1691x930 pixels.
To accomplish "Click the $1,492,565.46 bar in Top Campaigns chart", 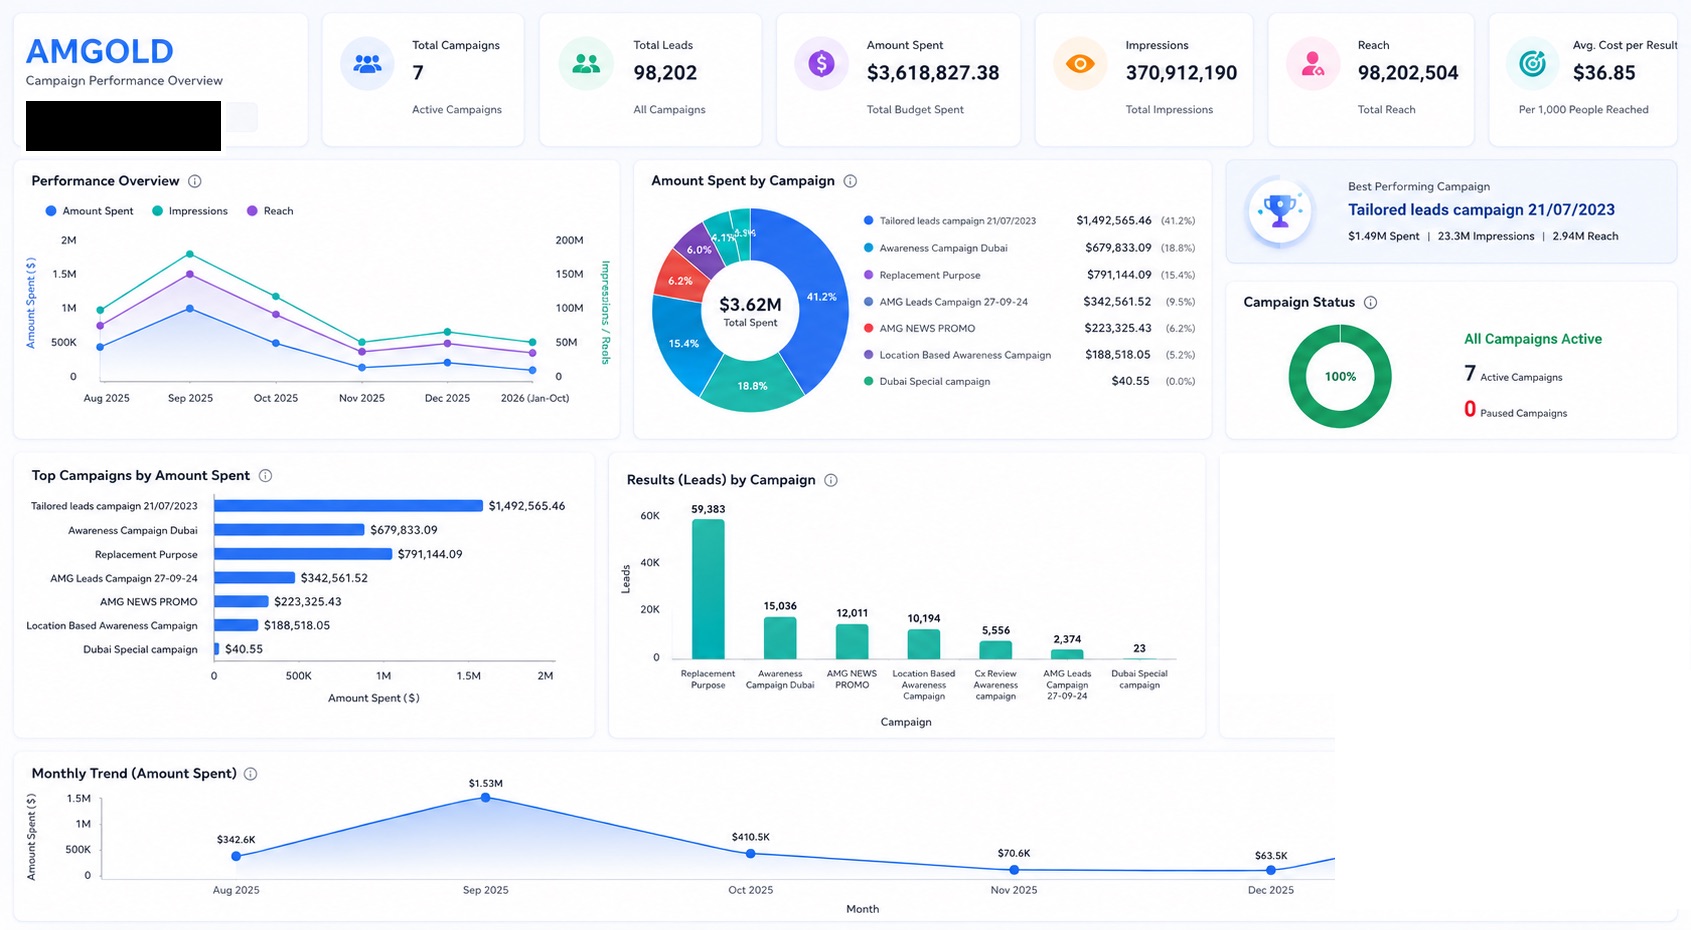I will [348, 506].
